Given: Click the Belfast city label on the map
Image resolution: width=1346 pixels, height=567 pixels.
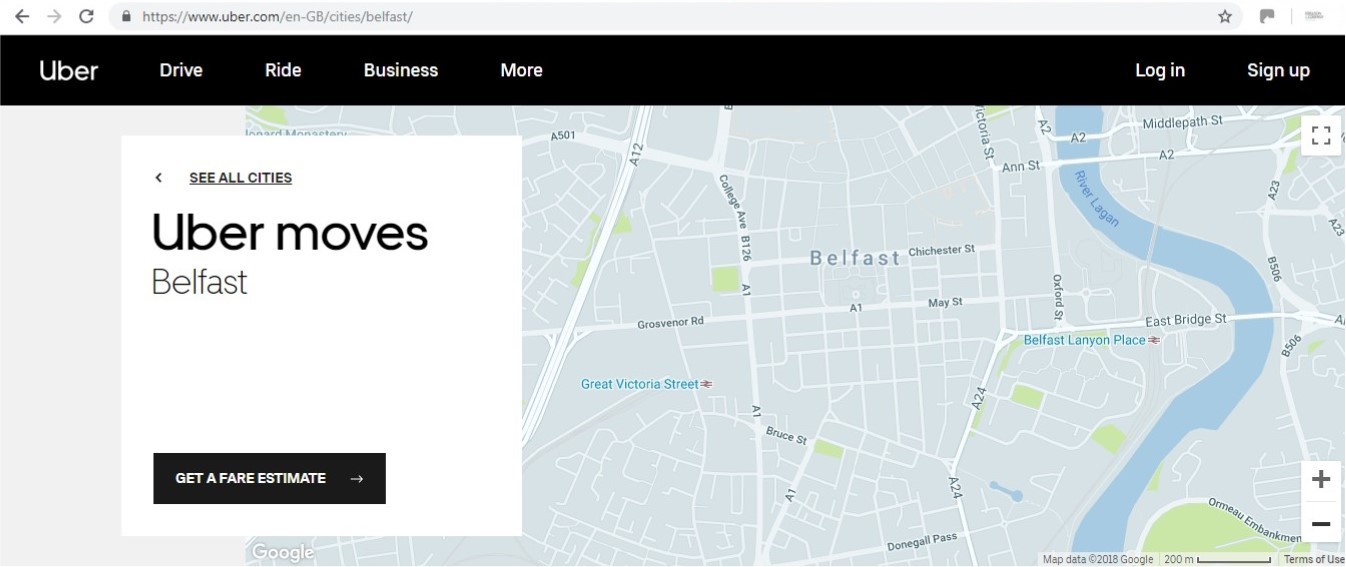Looking at the screenshot, I should tap(855, 258).
